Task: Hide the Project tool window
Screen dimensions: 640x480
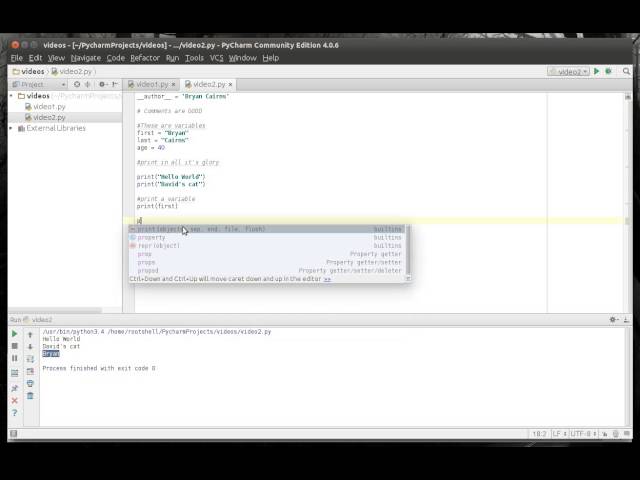Action: tap(115, 84)
